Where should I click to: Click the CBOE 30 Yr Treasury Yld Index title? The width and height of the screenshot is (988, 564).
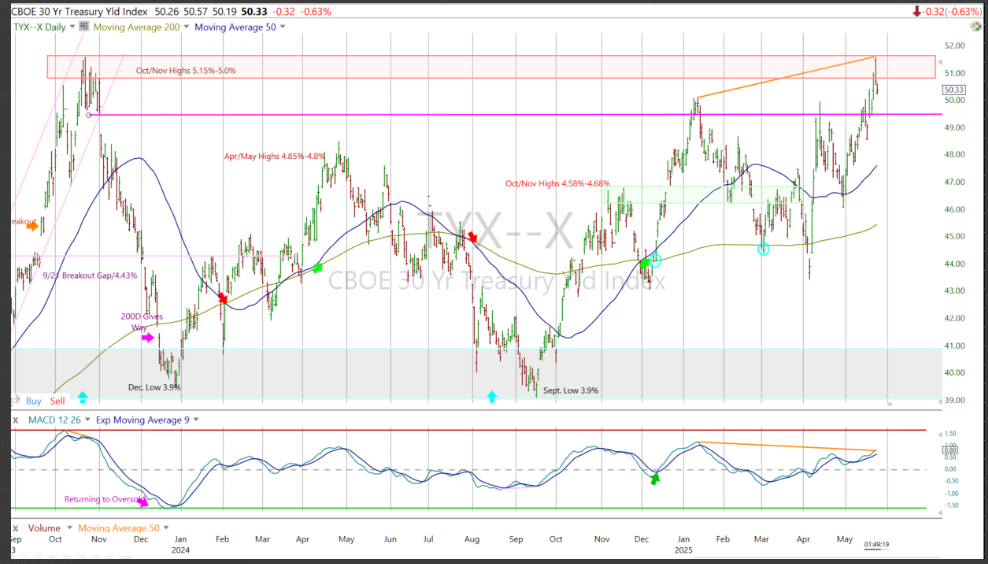tap(80, 11)
